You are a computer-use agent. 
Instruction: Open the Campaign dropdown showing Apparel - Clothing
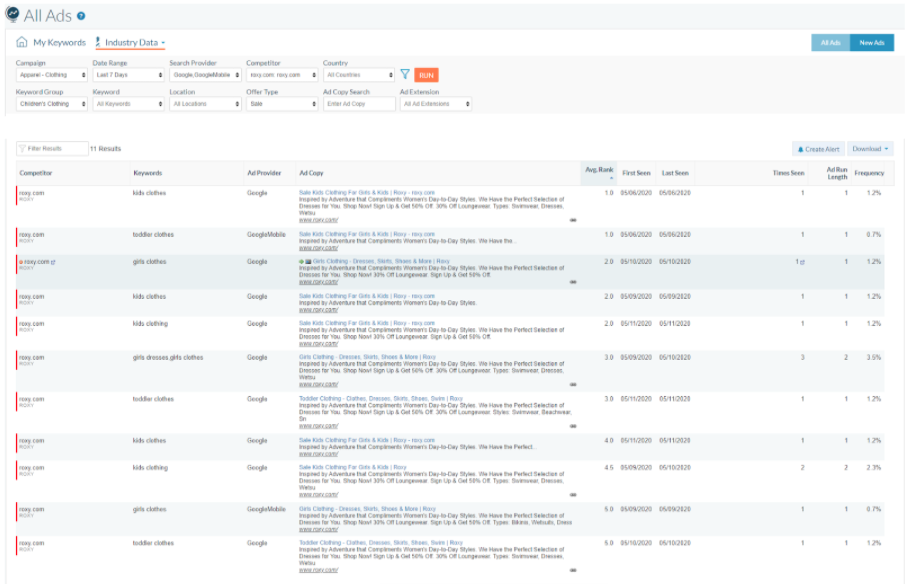52,75
